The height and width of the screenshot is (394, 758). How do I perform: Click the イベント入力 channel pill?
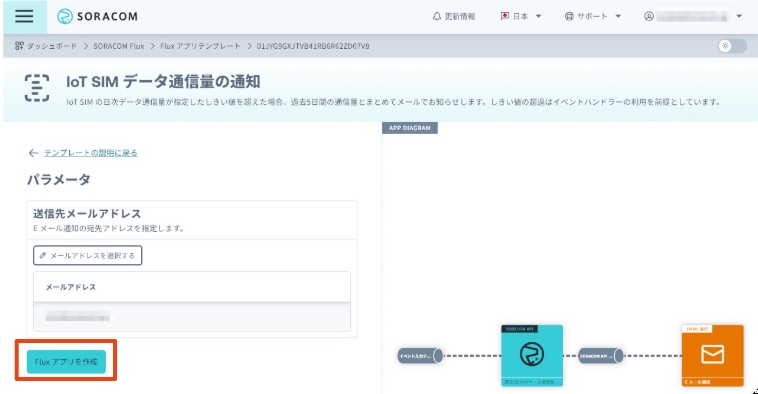click(420, 356)
